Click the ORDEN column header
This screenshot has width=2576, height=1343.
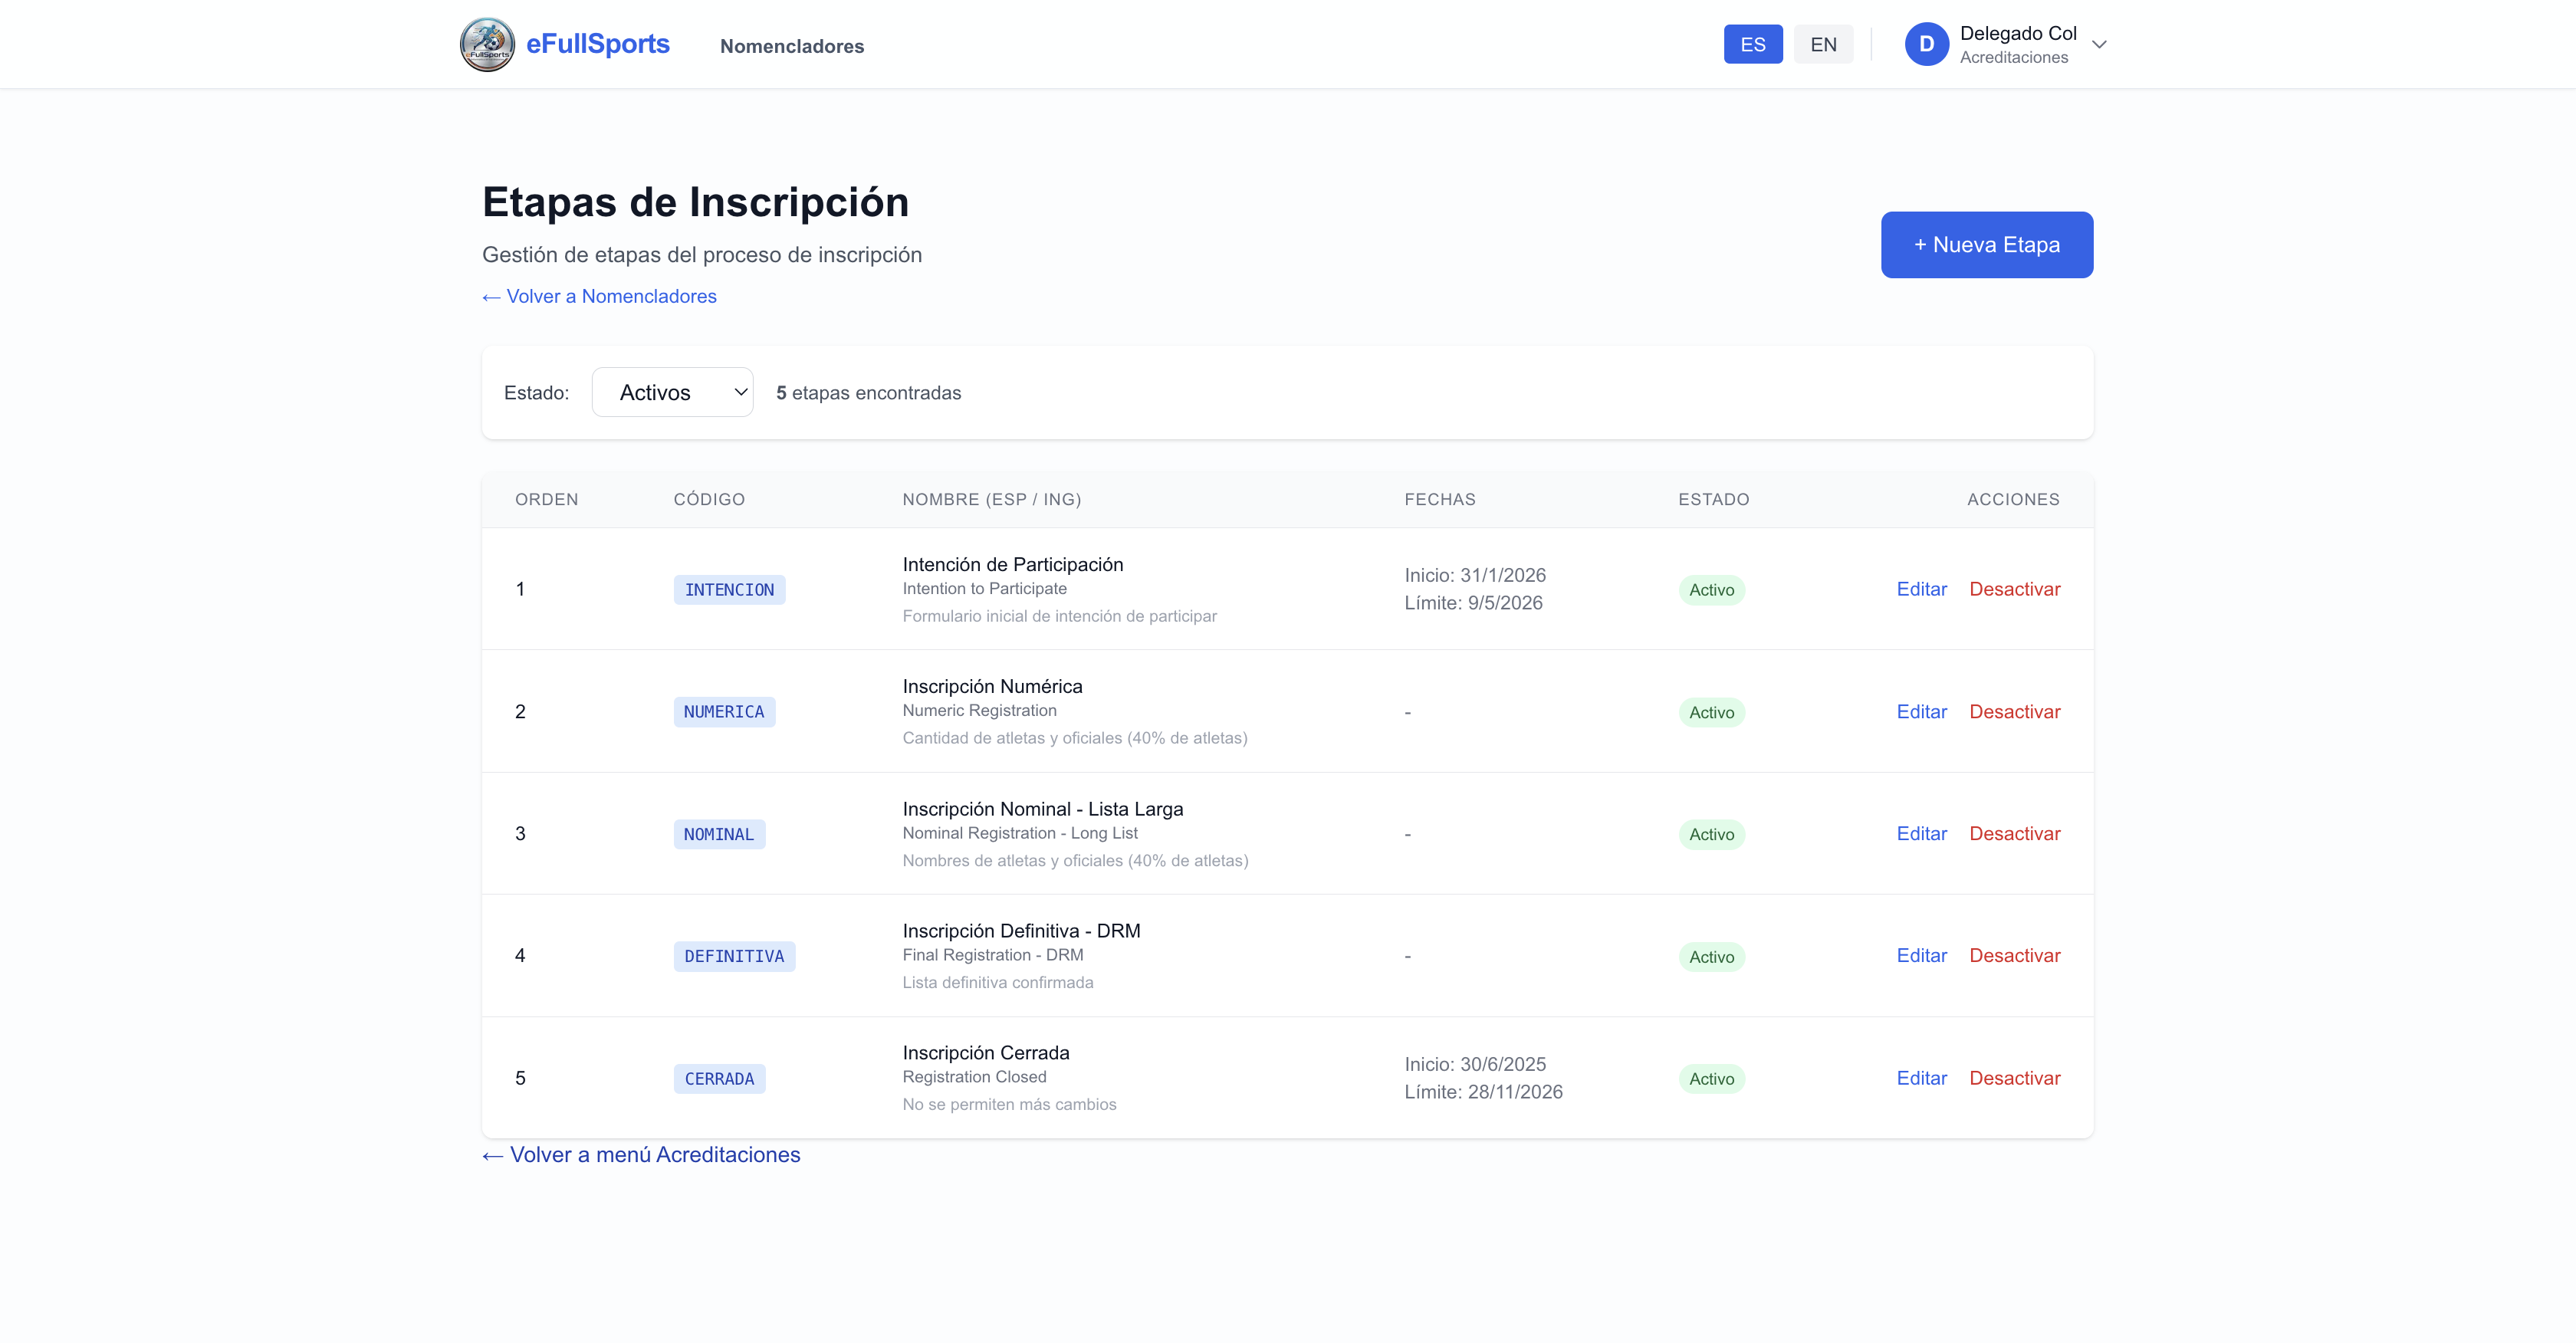point(546,499)
